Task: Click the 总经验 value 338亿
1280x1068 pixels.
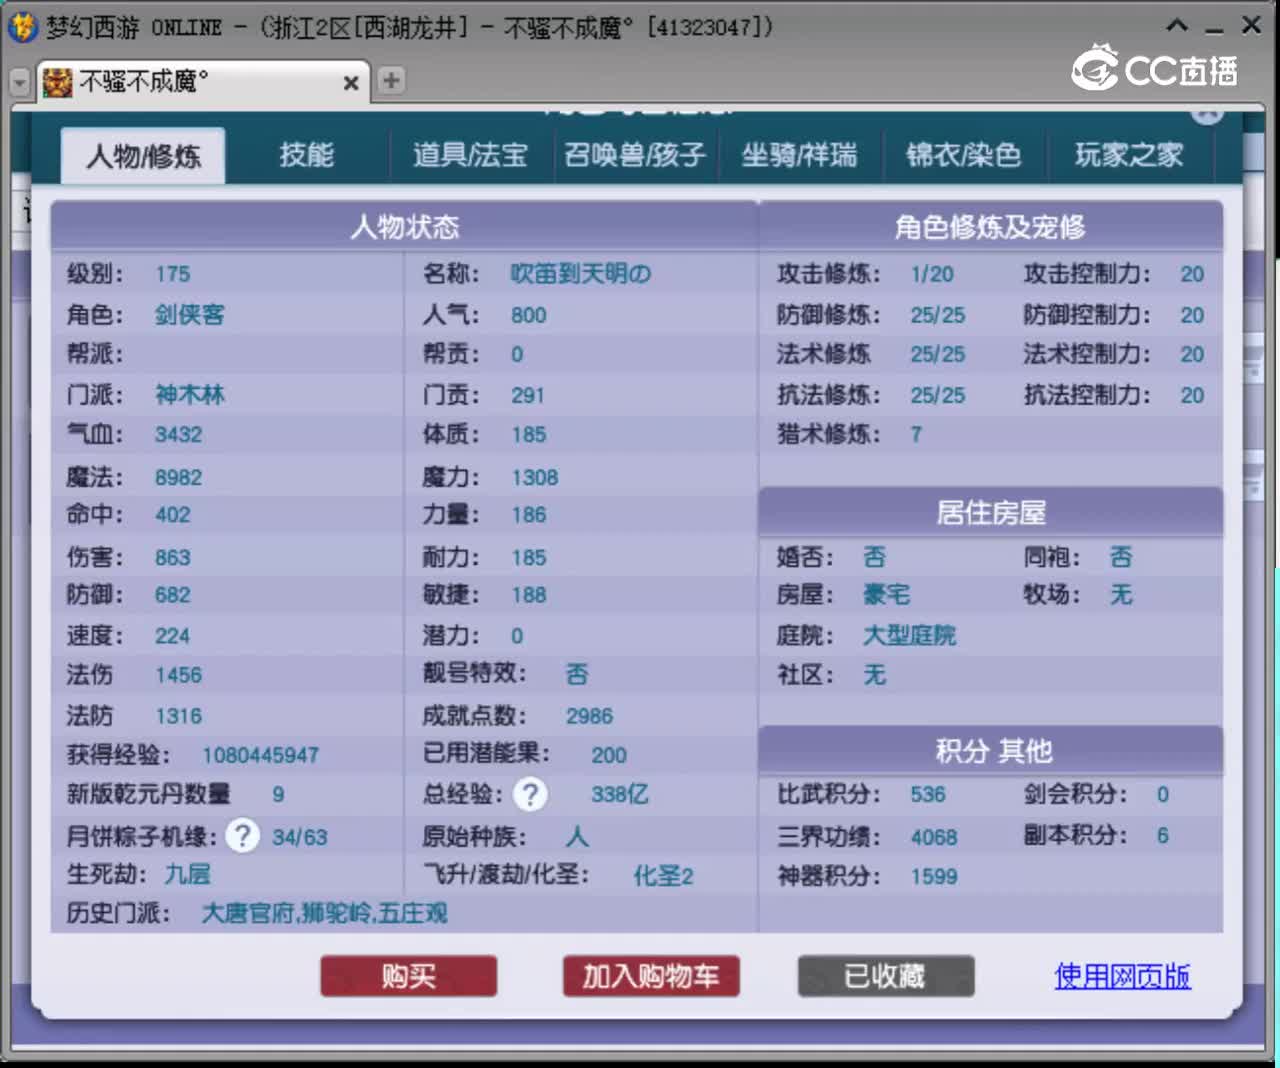Action: coord(619,795)
